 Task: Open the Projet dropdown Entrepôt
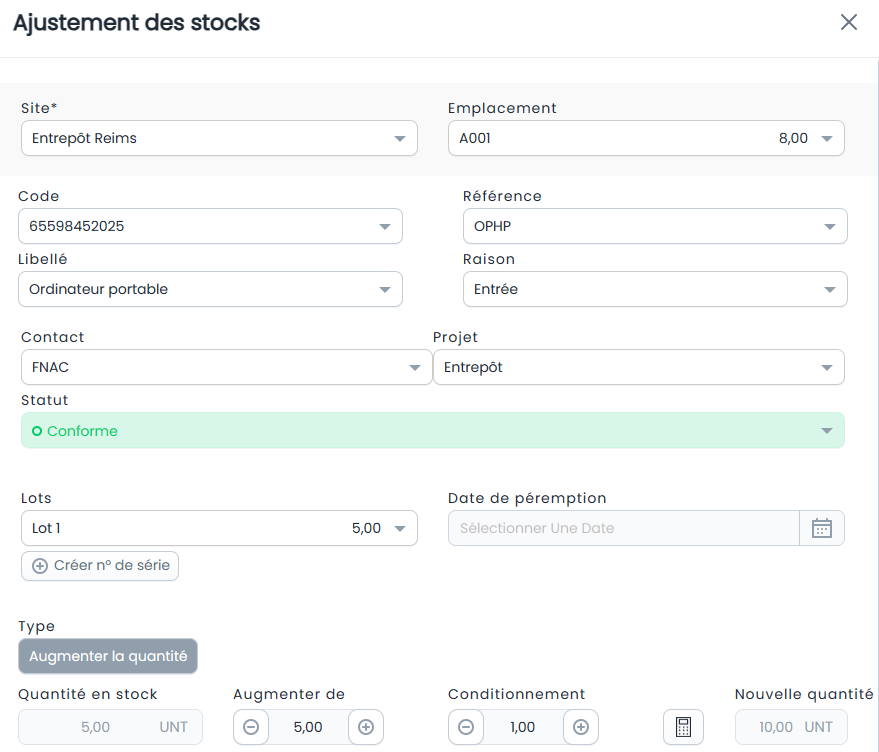(x=639, y=367)
